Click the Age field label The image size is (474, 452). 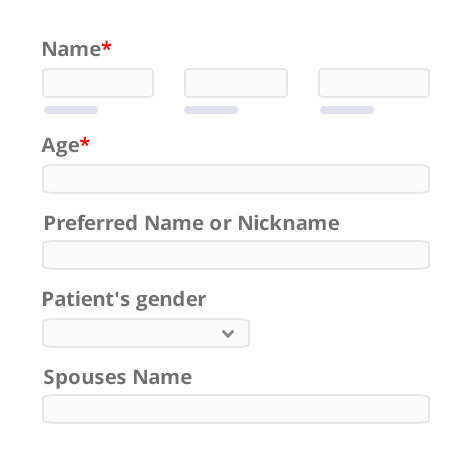pos(61,146)
